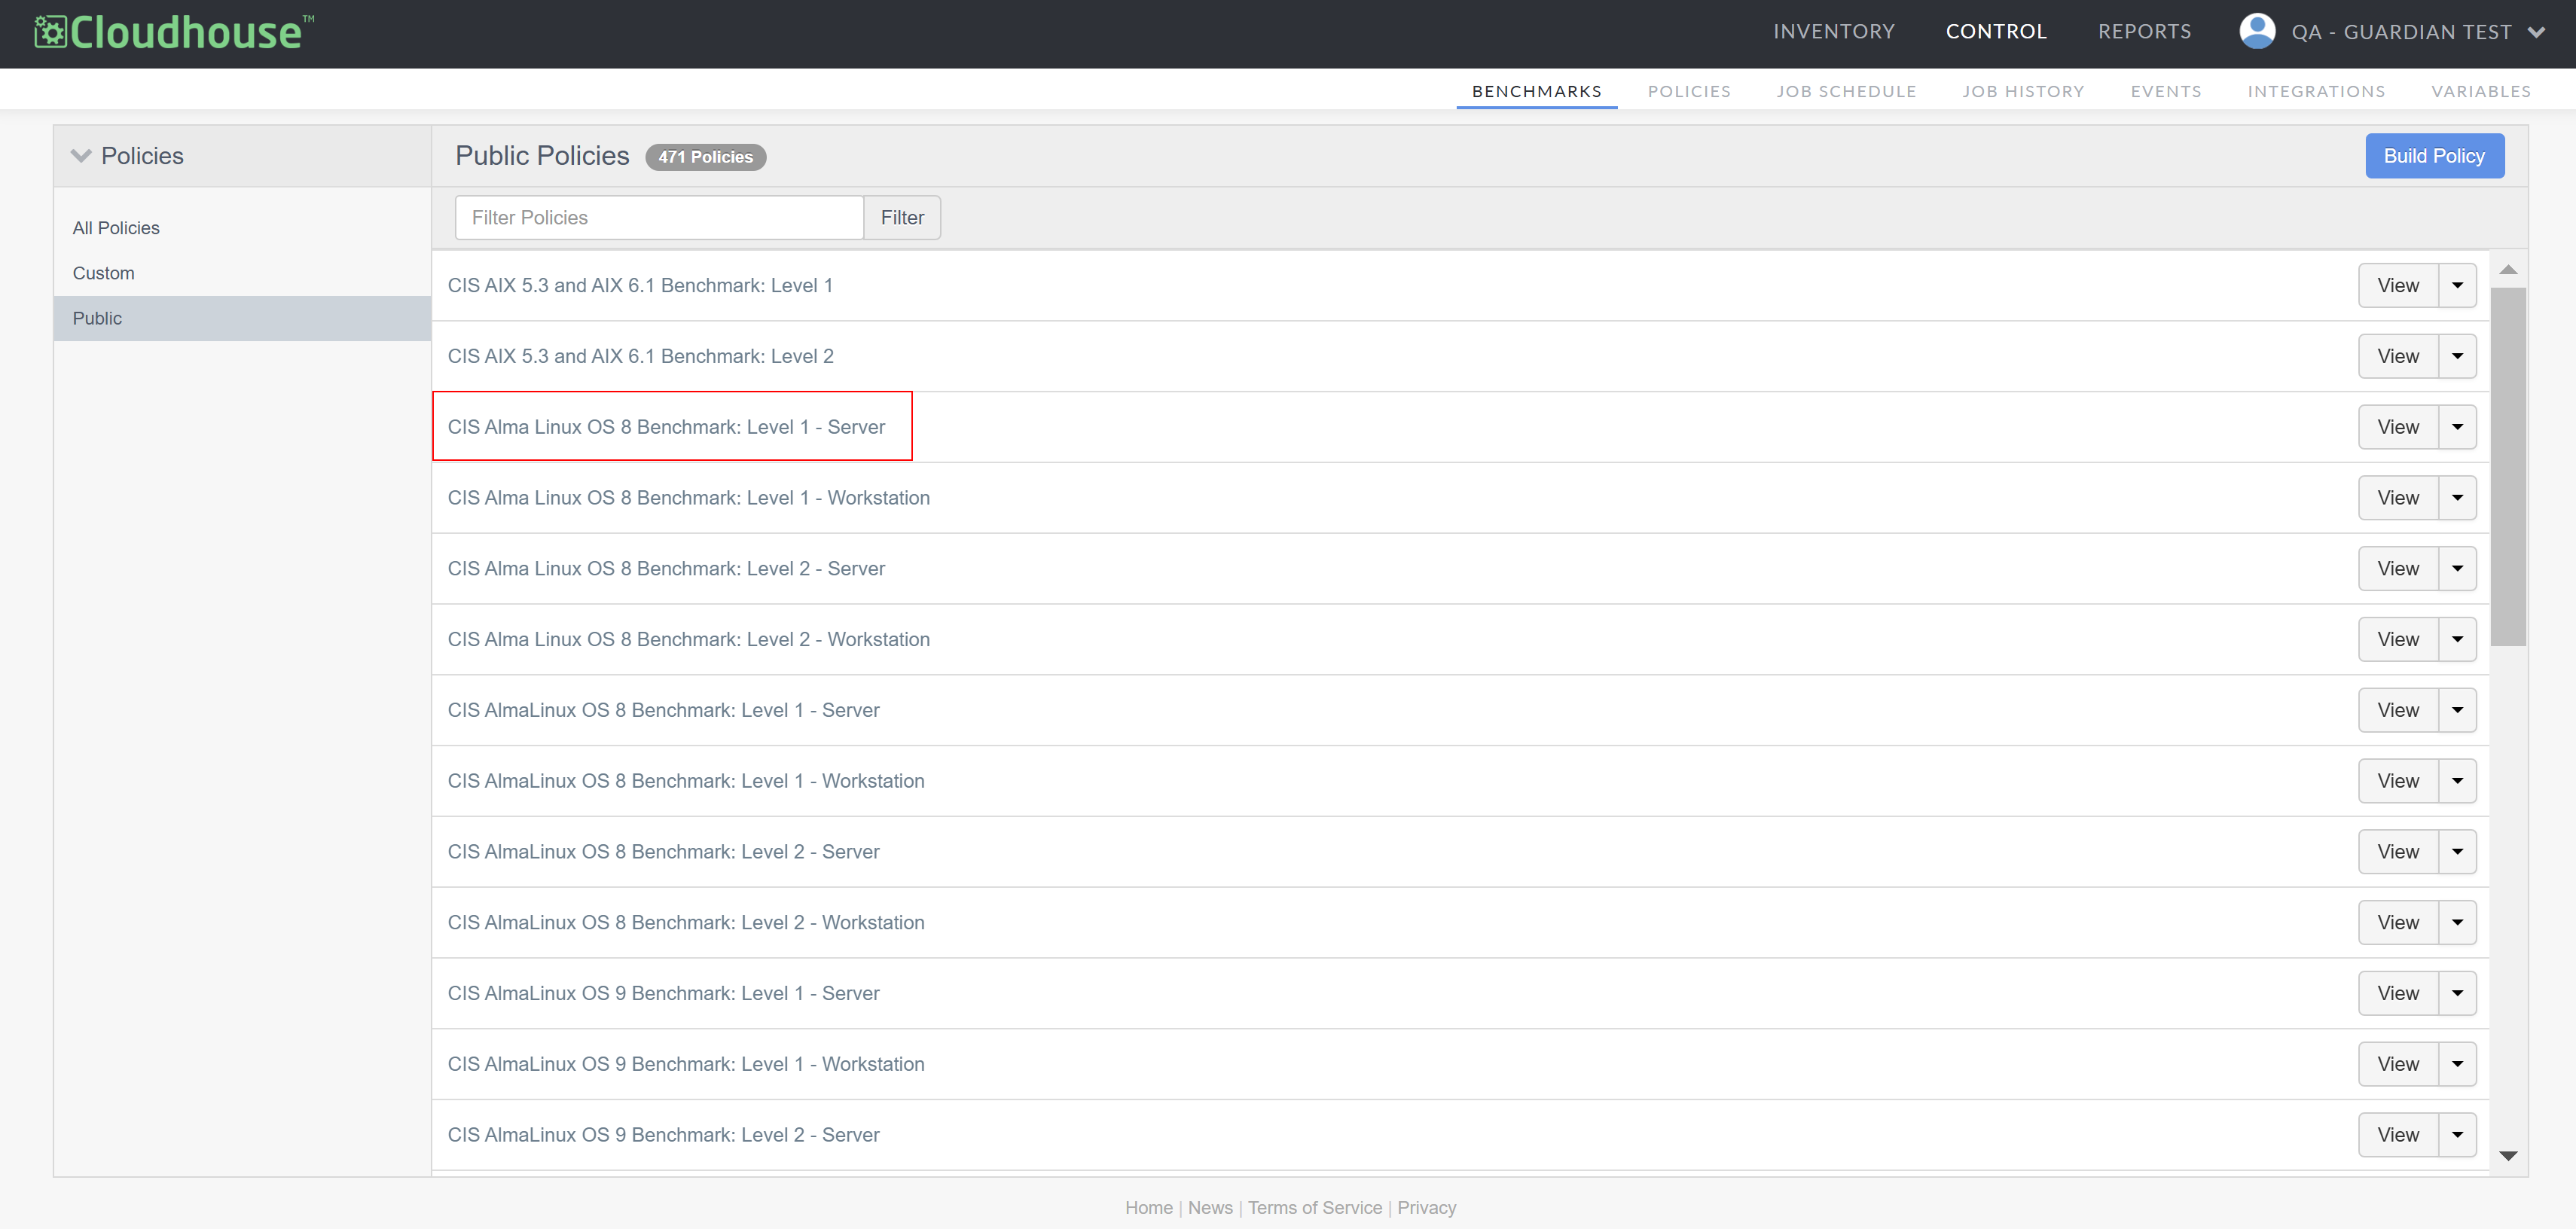
Task: Click the Filter button
Action: 902,217
